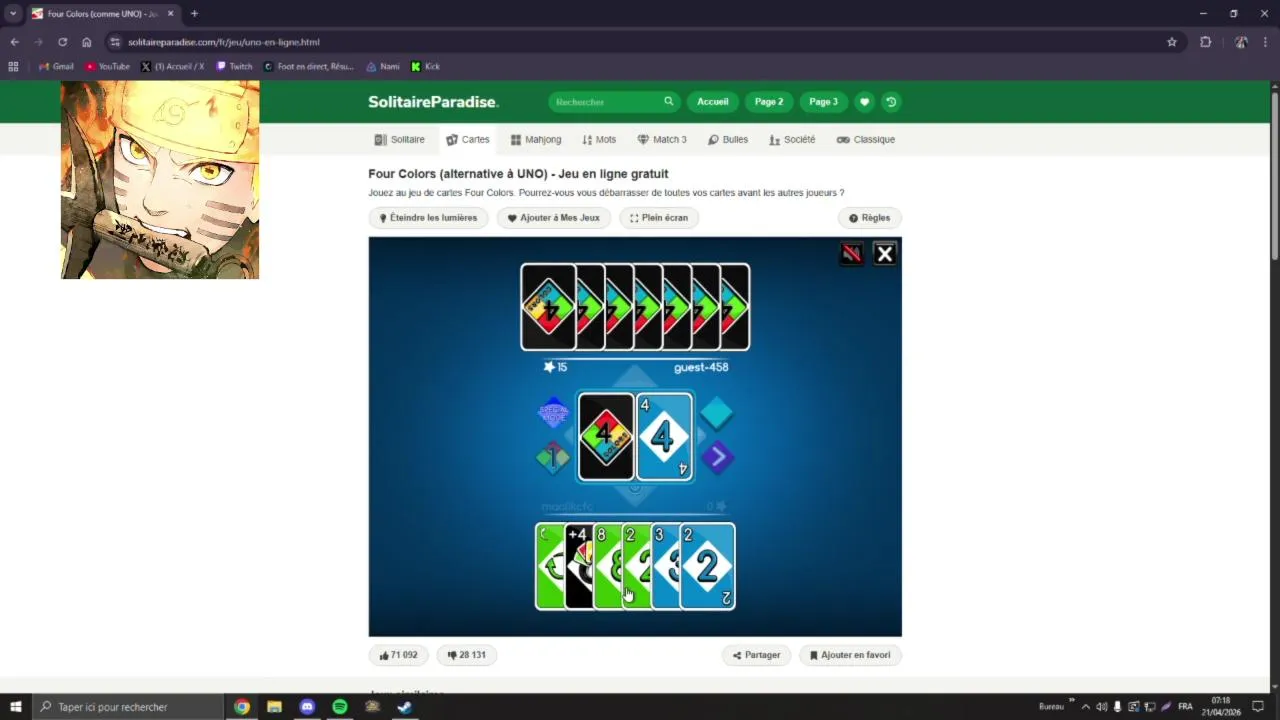
Task: Open Steam from taskbar
Action: (405, 707)
